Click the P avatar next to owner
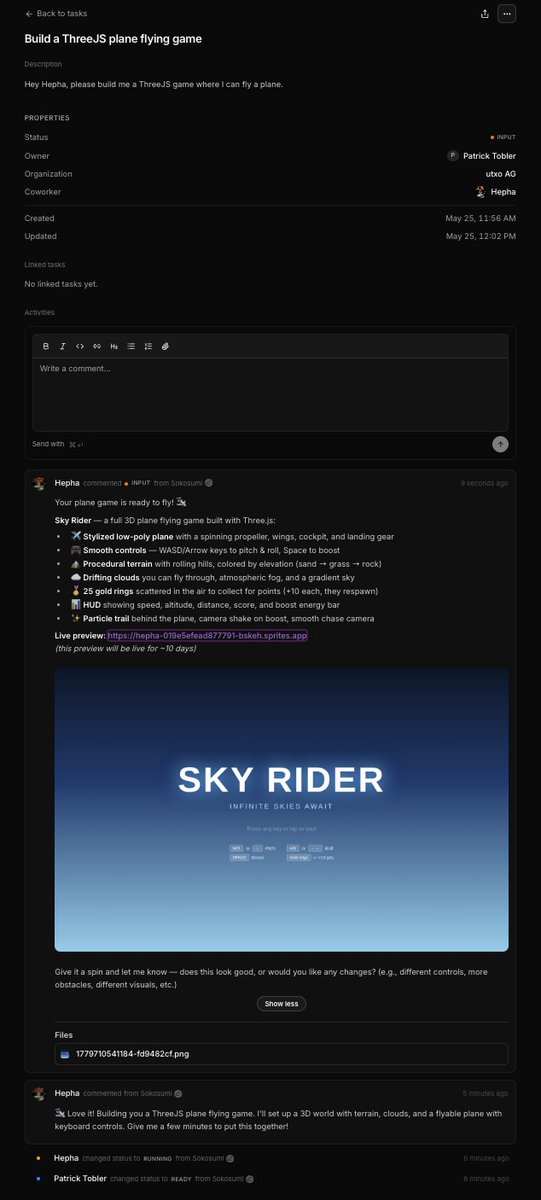This screenshot has width=541, height=1200. [453, 156]
